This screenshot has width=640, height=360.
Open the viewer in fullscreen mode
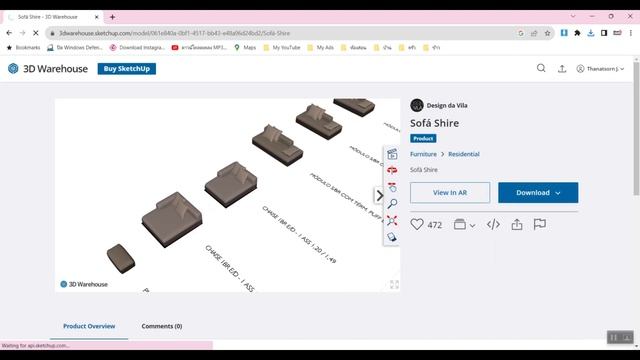pyautogui.click(x=394, y=284)
